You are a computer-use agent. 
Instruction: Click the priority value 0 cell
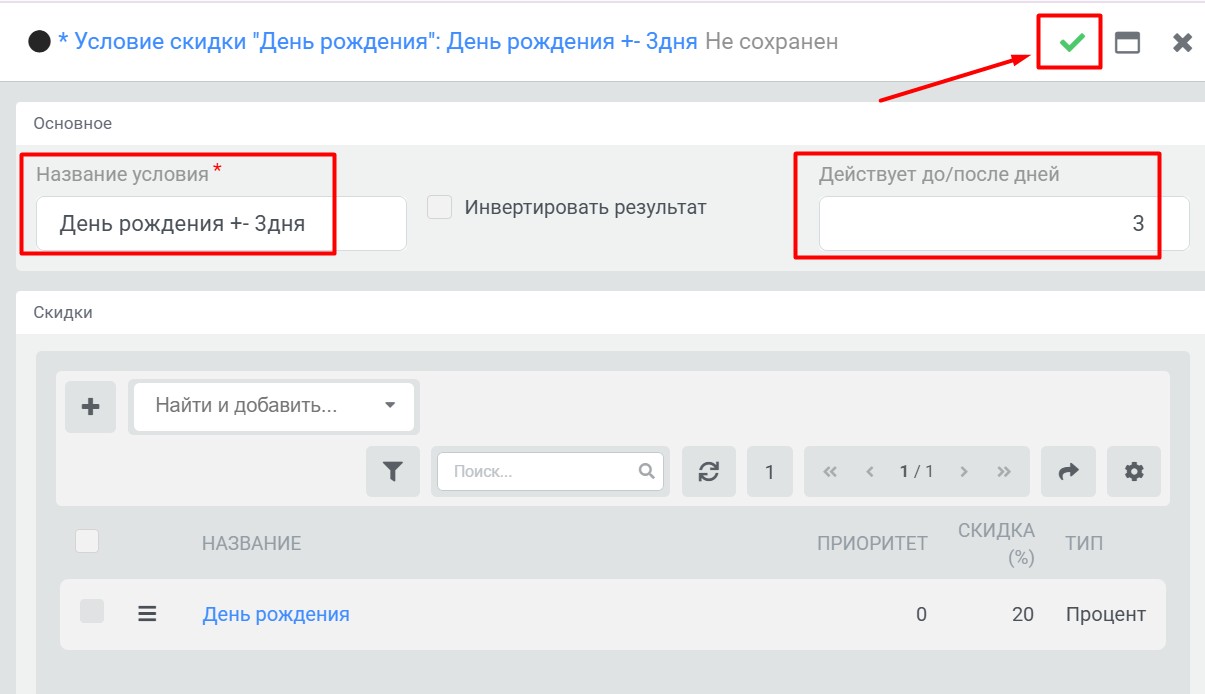tap(921, 614)
